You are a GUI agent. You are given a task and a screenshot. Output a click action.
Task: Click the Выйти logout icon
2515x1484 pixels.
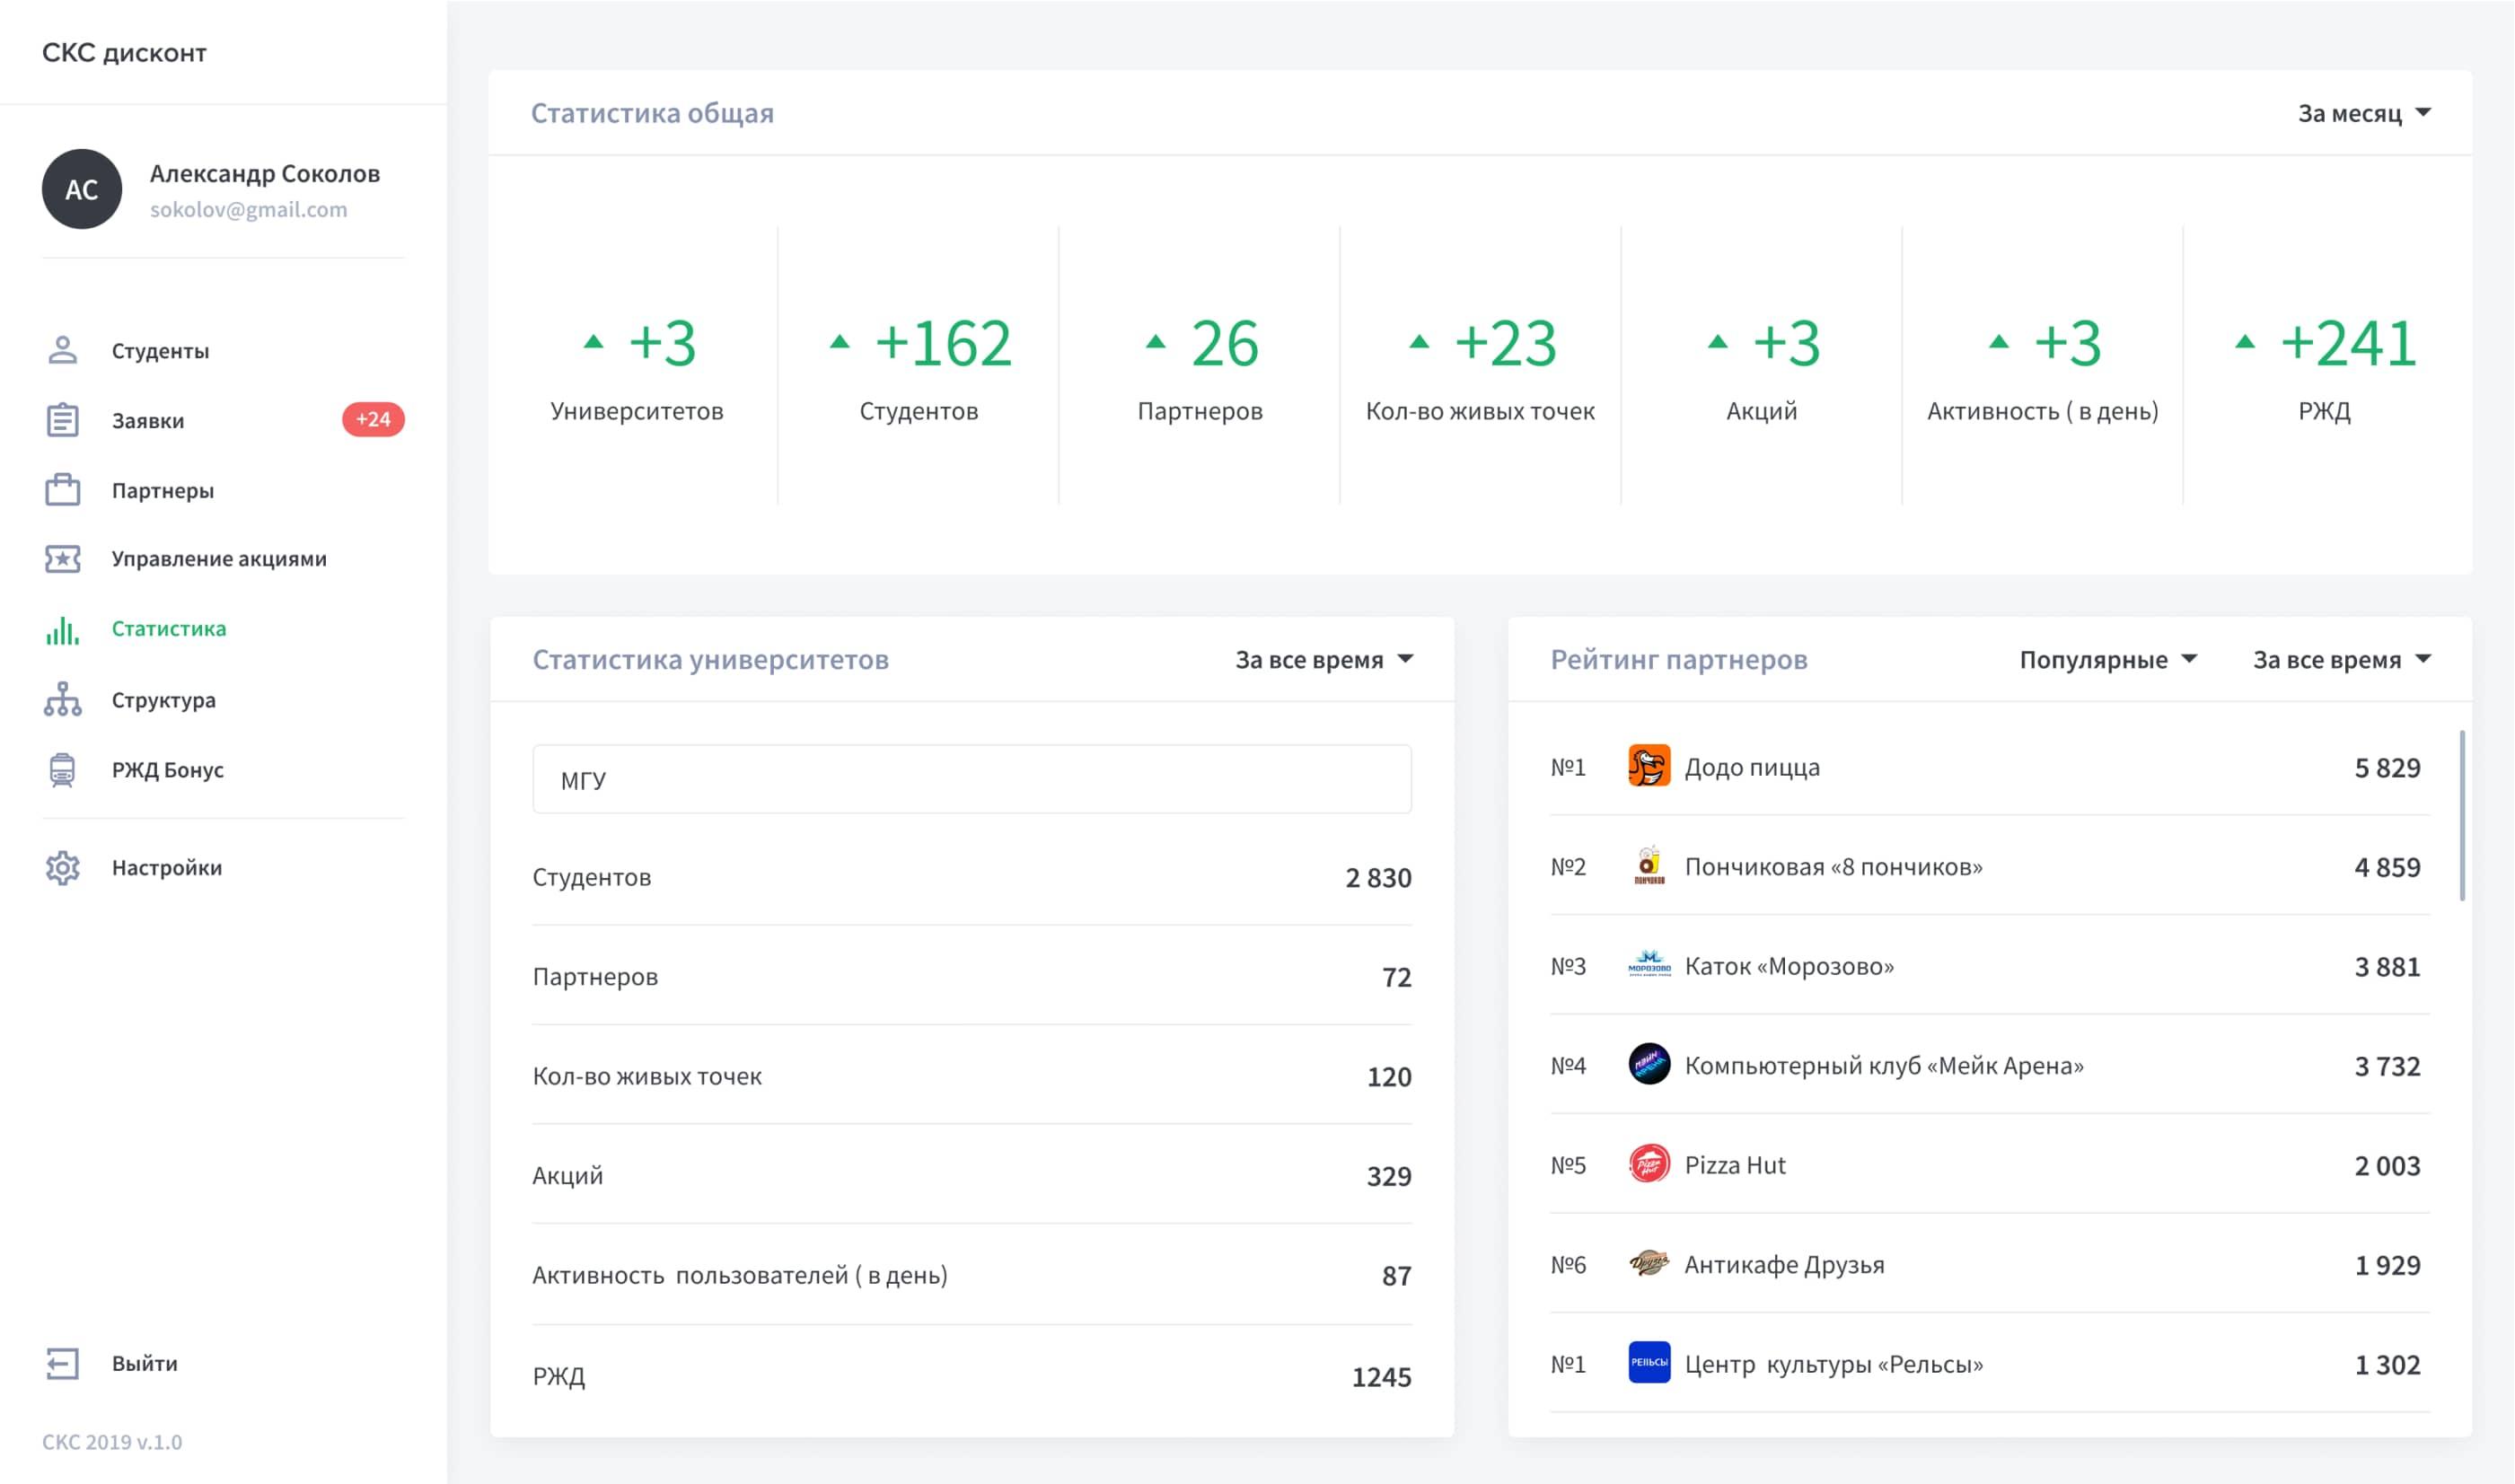pos(62,1363)
